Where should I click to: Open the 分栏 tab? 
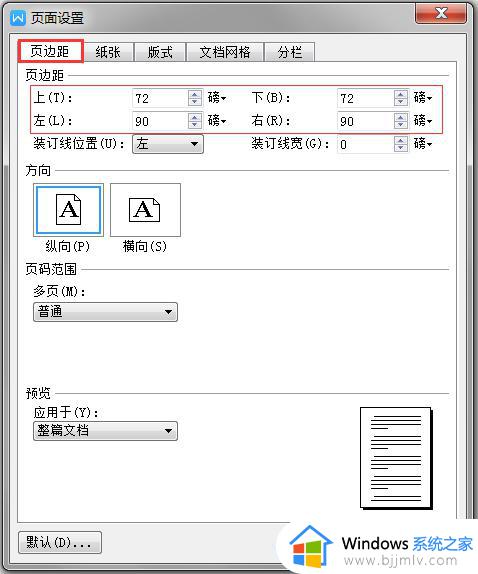tap(290, 52)
